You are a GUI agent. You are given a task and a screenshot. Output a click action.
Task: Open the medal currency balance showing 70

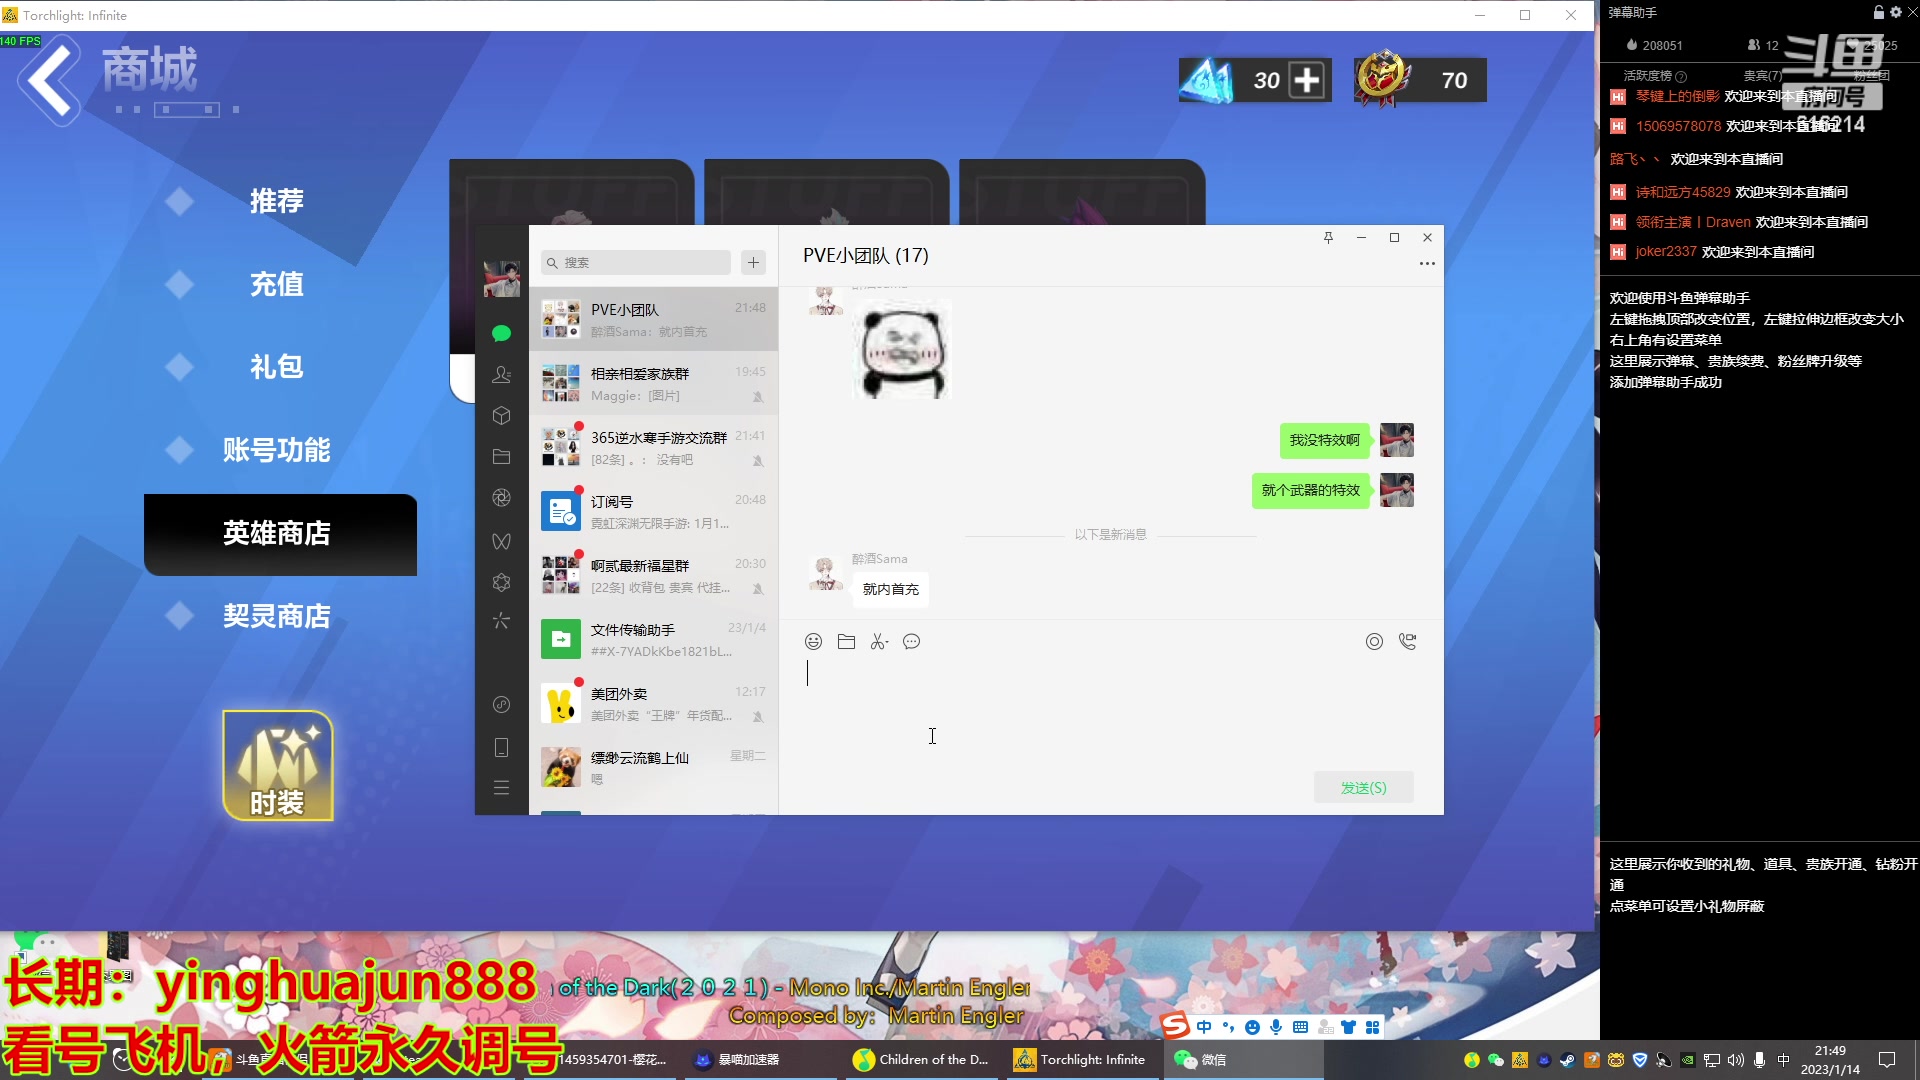click(1420, 80)
